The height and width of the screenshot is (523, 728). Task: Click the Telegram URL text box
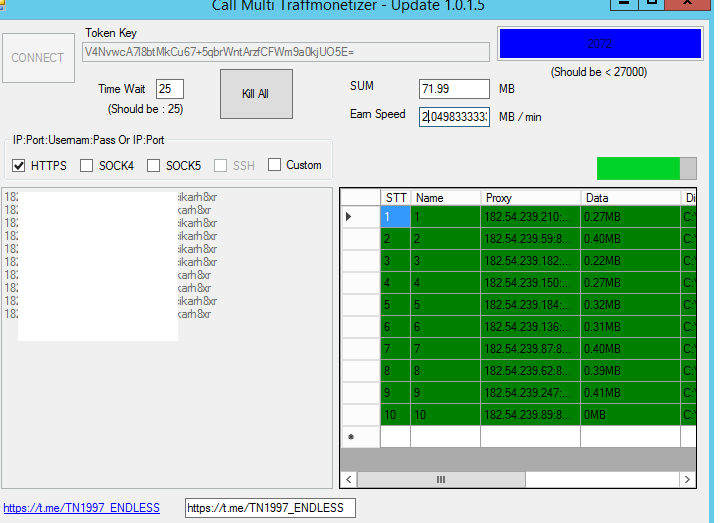270,508
